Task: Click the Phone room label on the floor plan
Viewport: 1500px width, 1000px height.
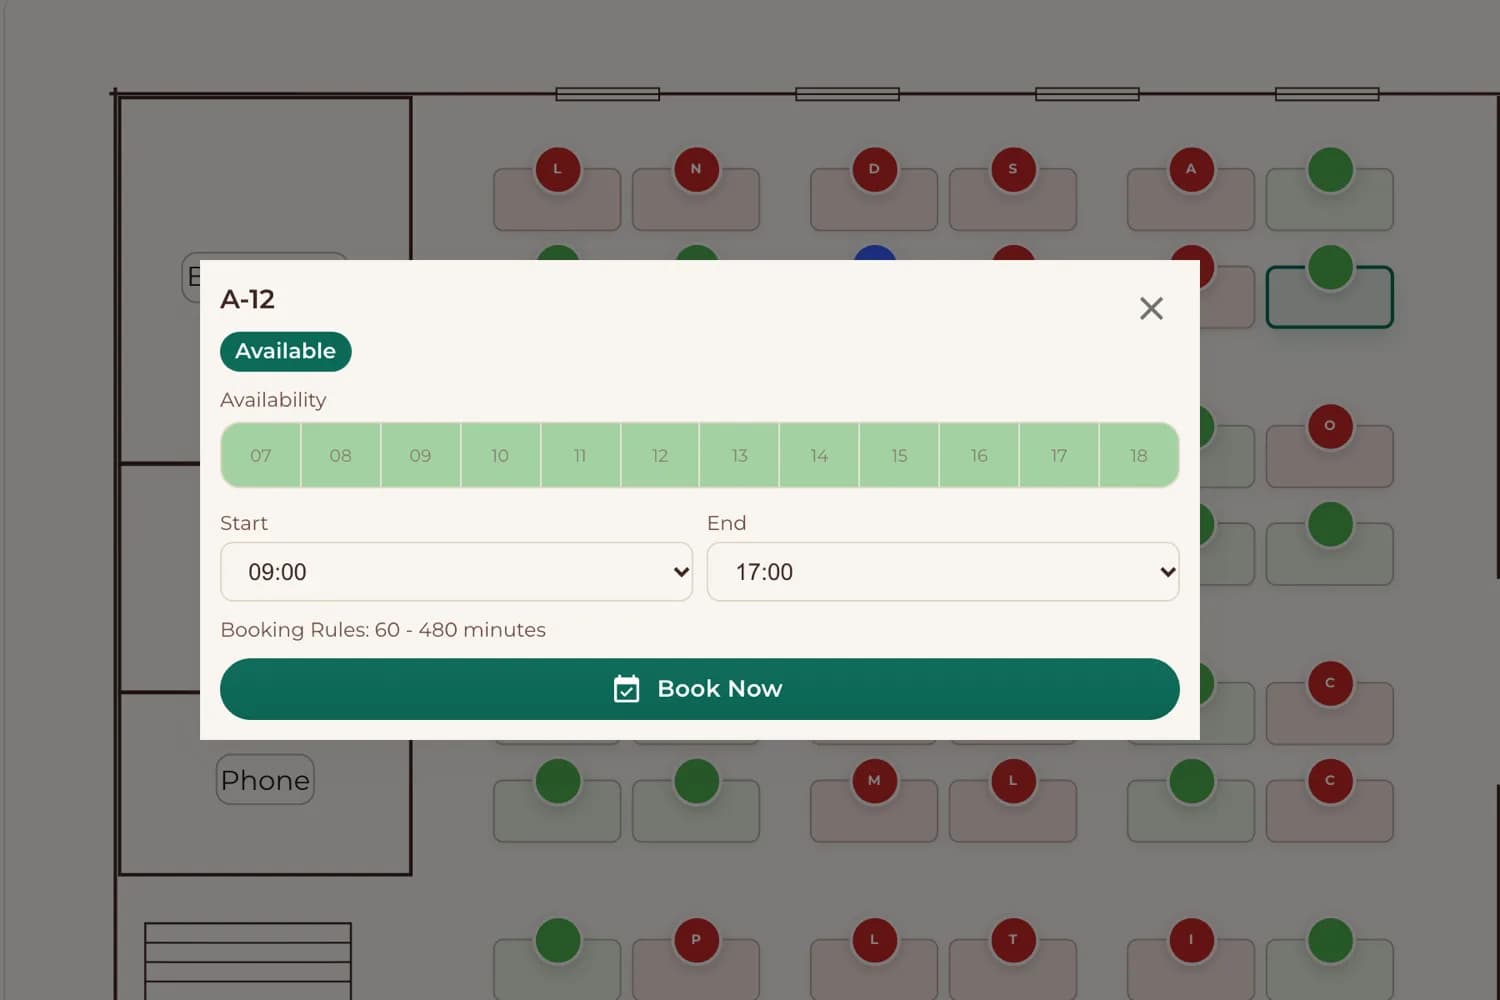Action: point(265,780)
